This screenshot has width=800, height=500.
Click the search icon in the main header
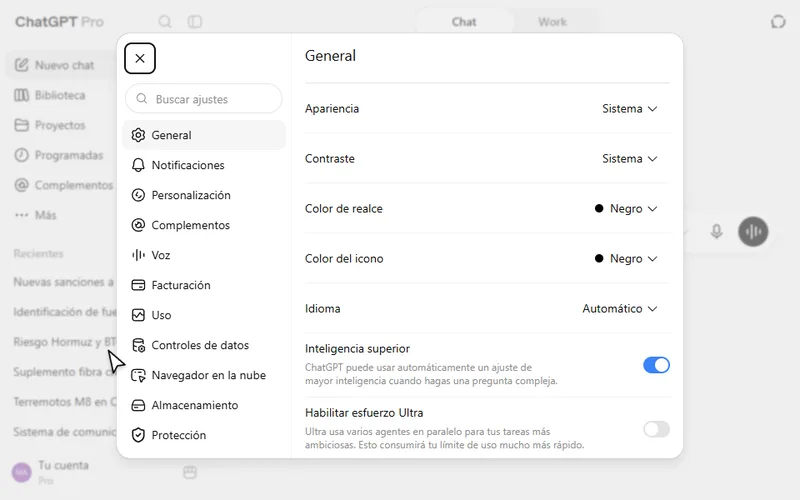tap(165, 21)
